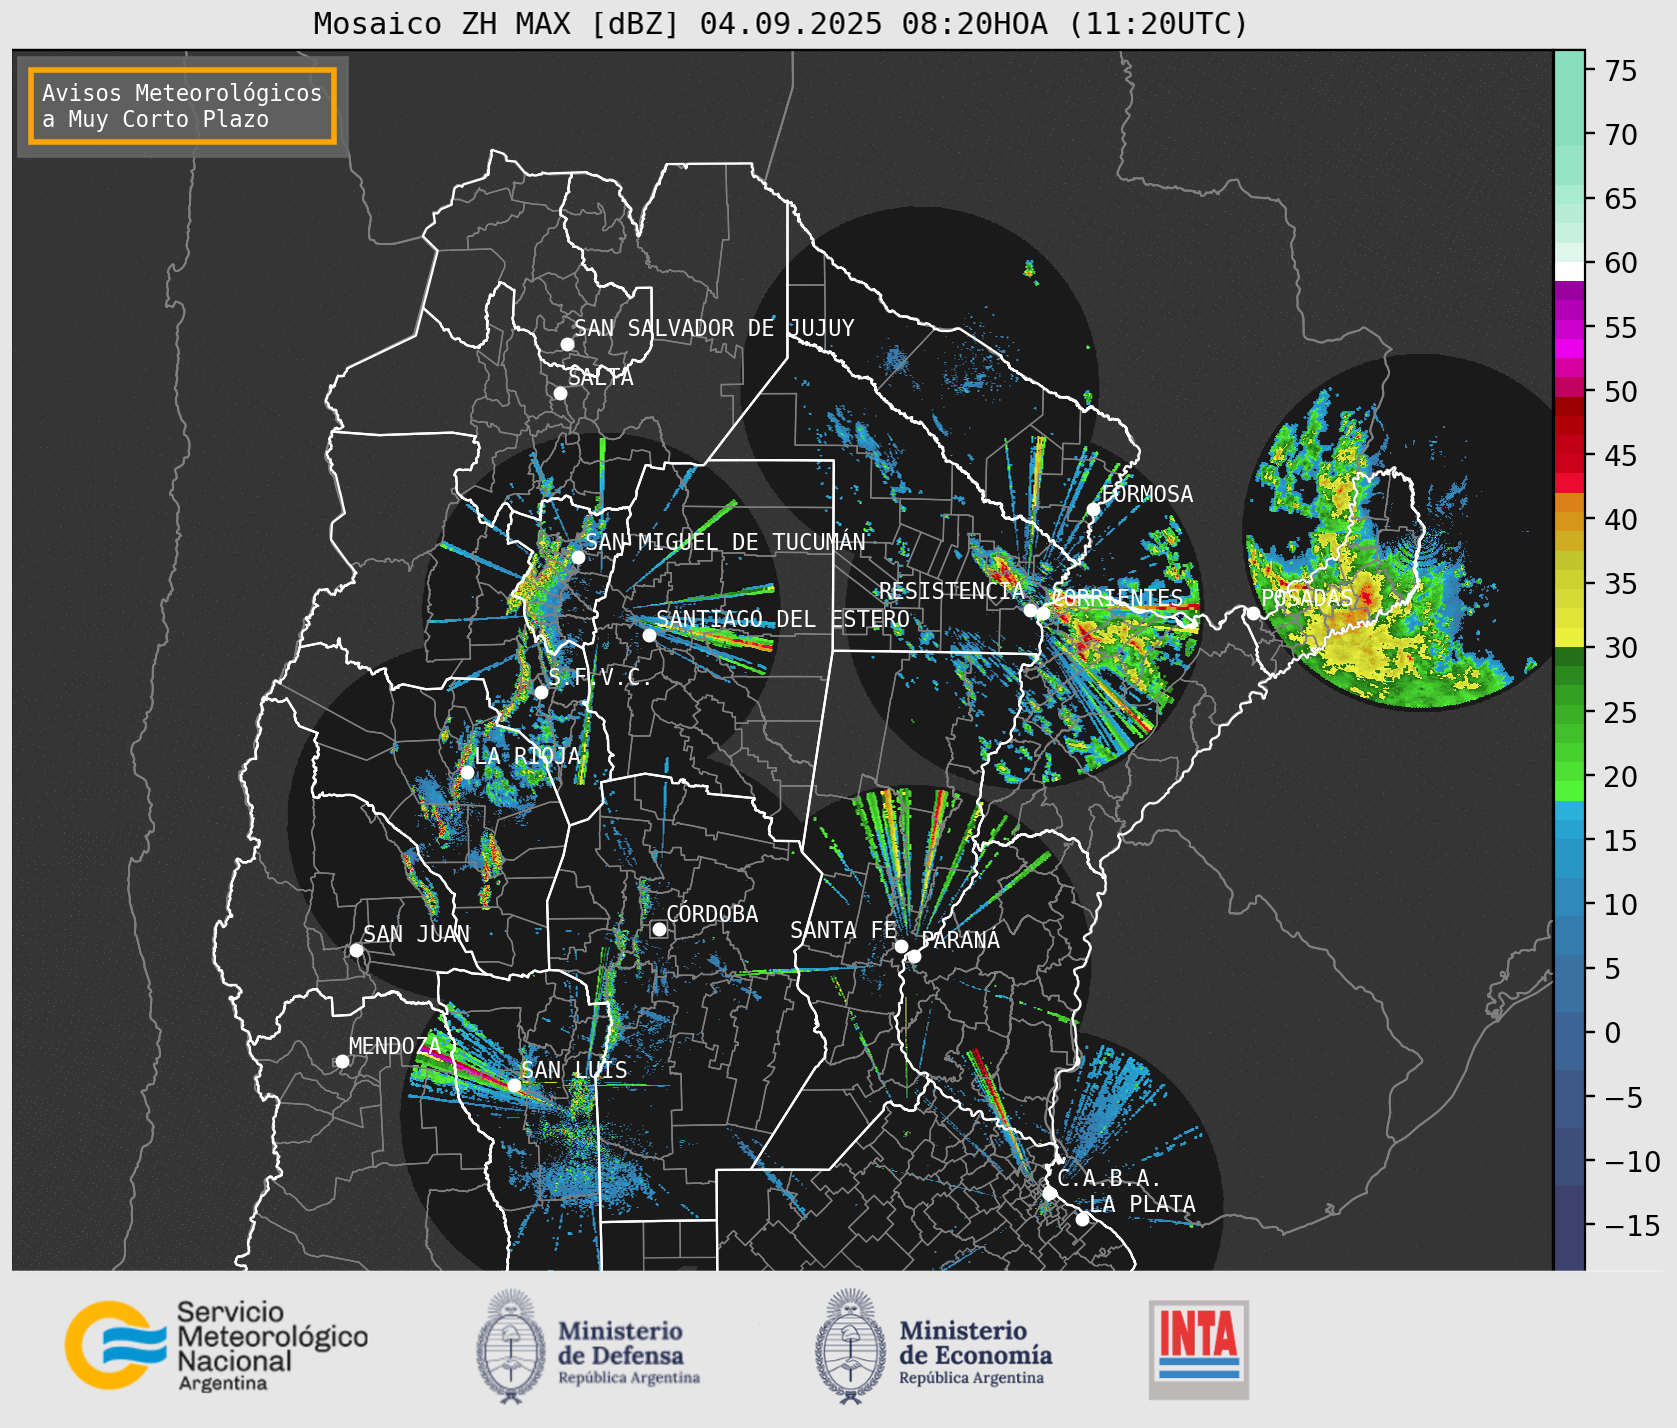Click the Santiago del Estero city dot

[x=649, y=635]
